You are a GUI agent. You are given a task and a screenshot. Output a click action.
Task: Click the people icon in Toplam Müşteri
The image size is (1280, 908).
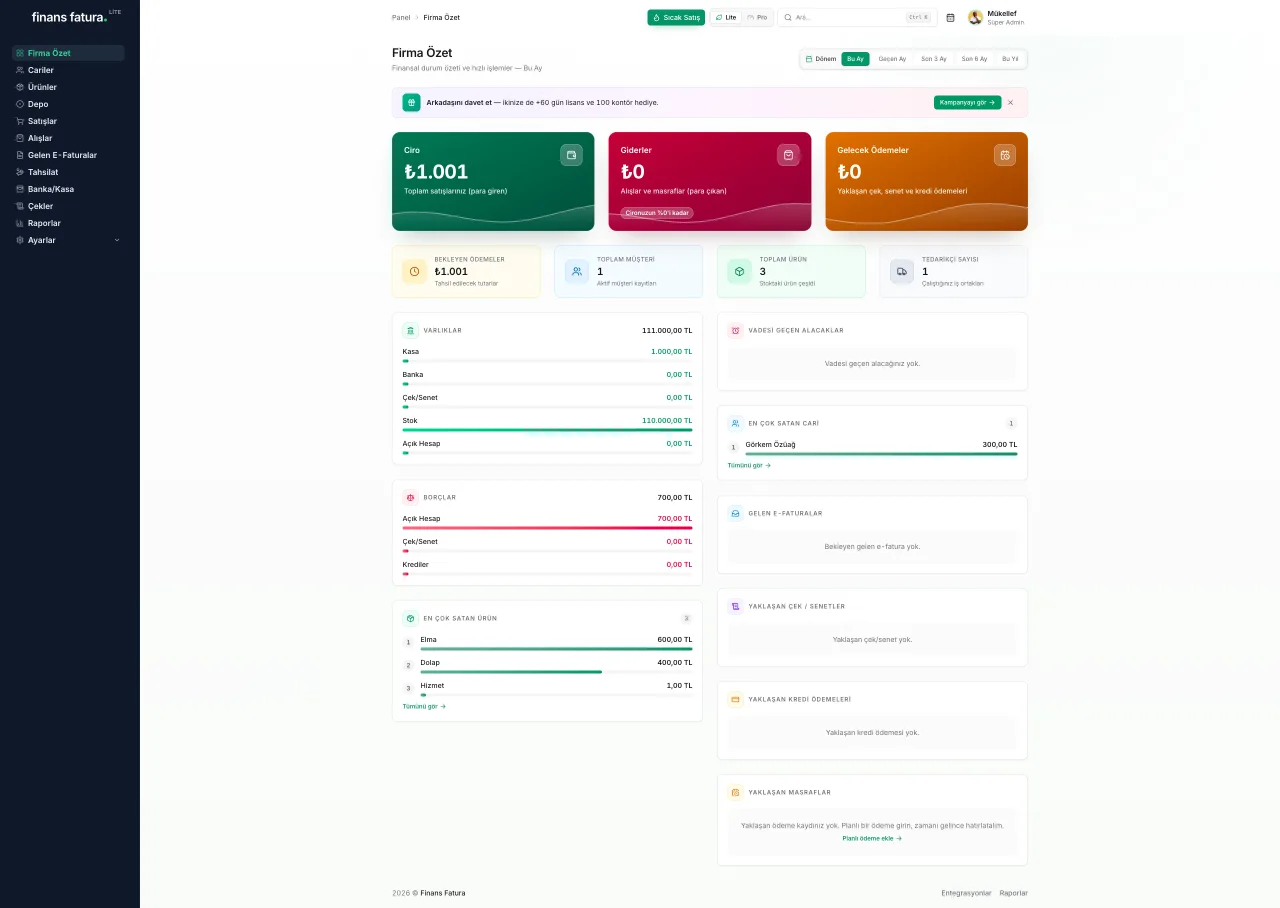point(577,271)
